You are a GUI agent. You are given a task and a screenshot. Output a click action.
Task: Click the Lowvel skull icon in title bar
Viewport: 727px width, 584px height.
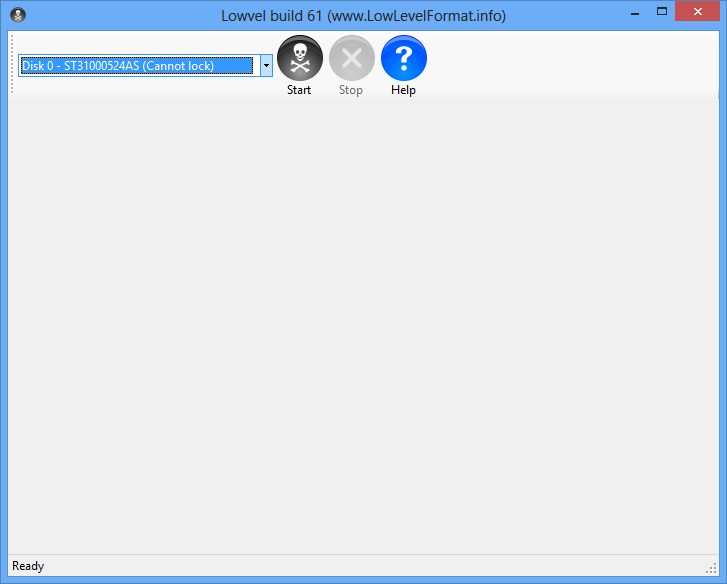(18, 15)
